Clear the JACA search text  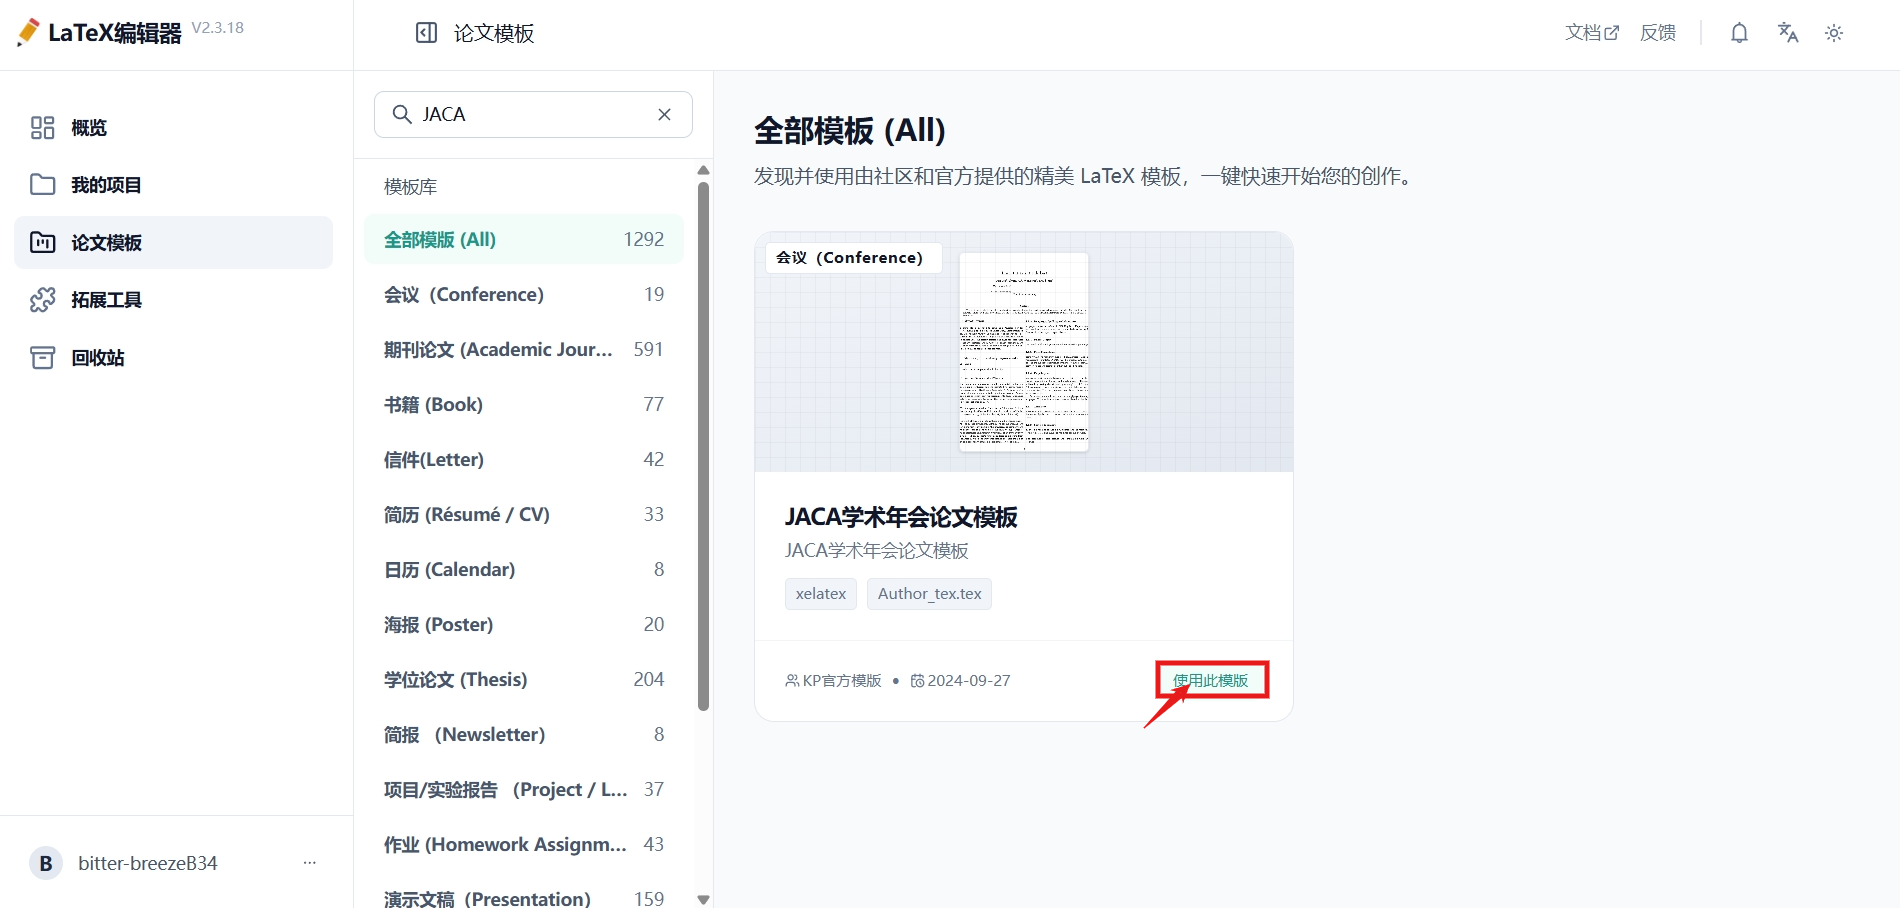pyautogui.click(x=664, y=114)
